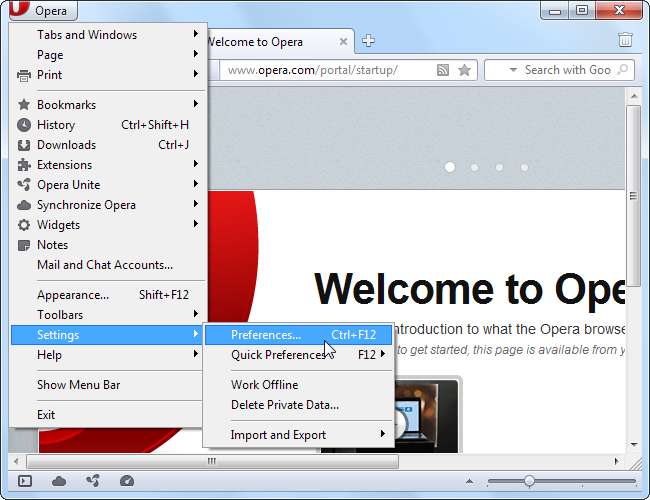Click the zoom slider handle
This screenshot has height=500, width=650.
pyautogui.click(x=529, y=481)
